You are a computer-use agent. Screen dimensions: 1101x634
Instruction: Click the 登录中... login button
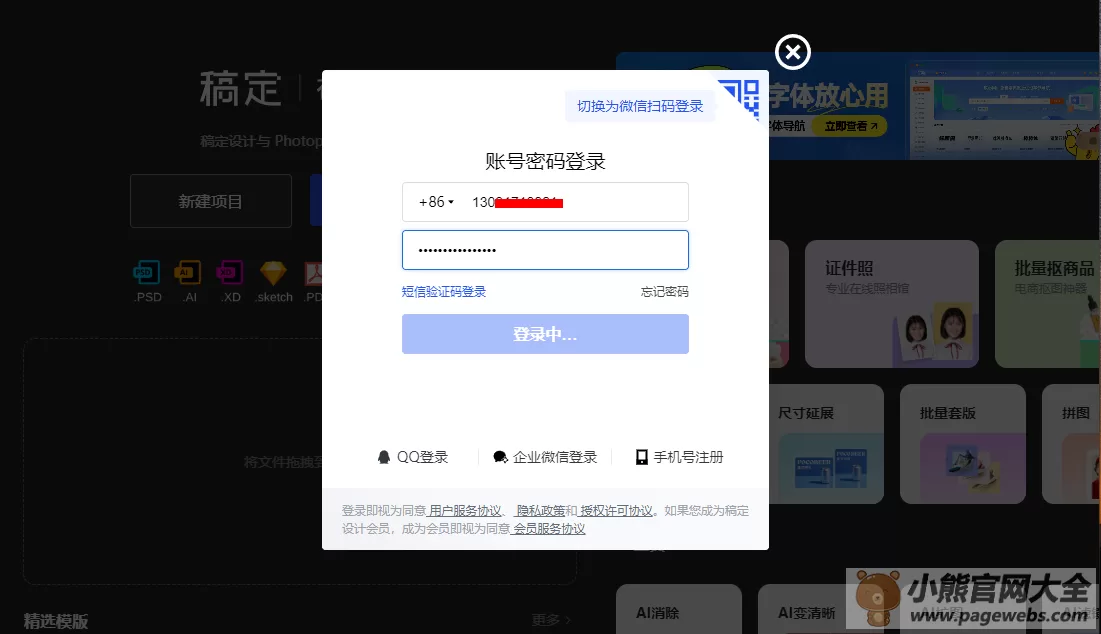pos(545,334)
